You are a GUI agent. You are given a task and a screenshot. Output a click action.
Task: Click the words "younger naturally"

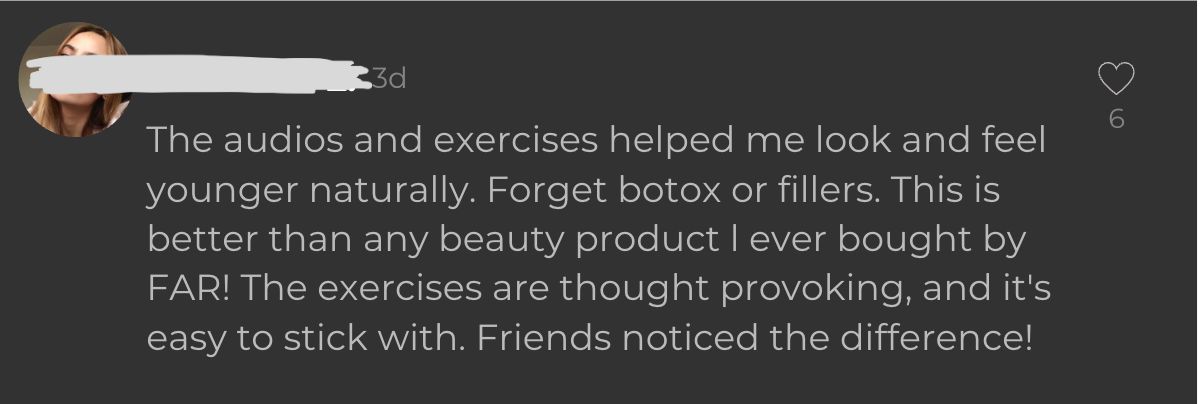299,190
